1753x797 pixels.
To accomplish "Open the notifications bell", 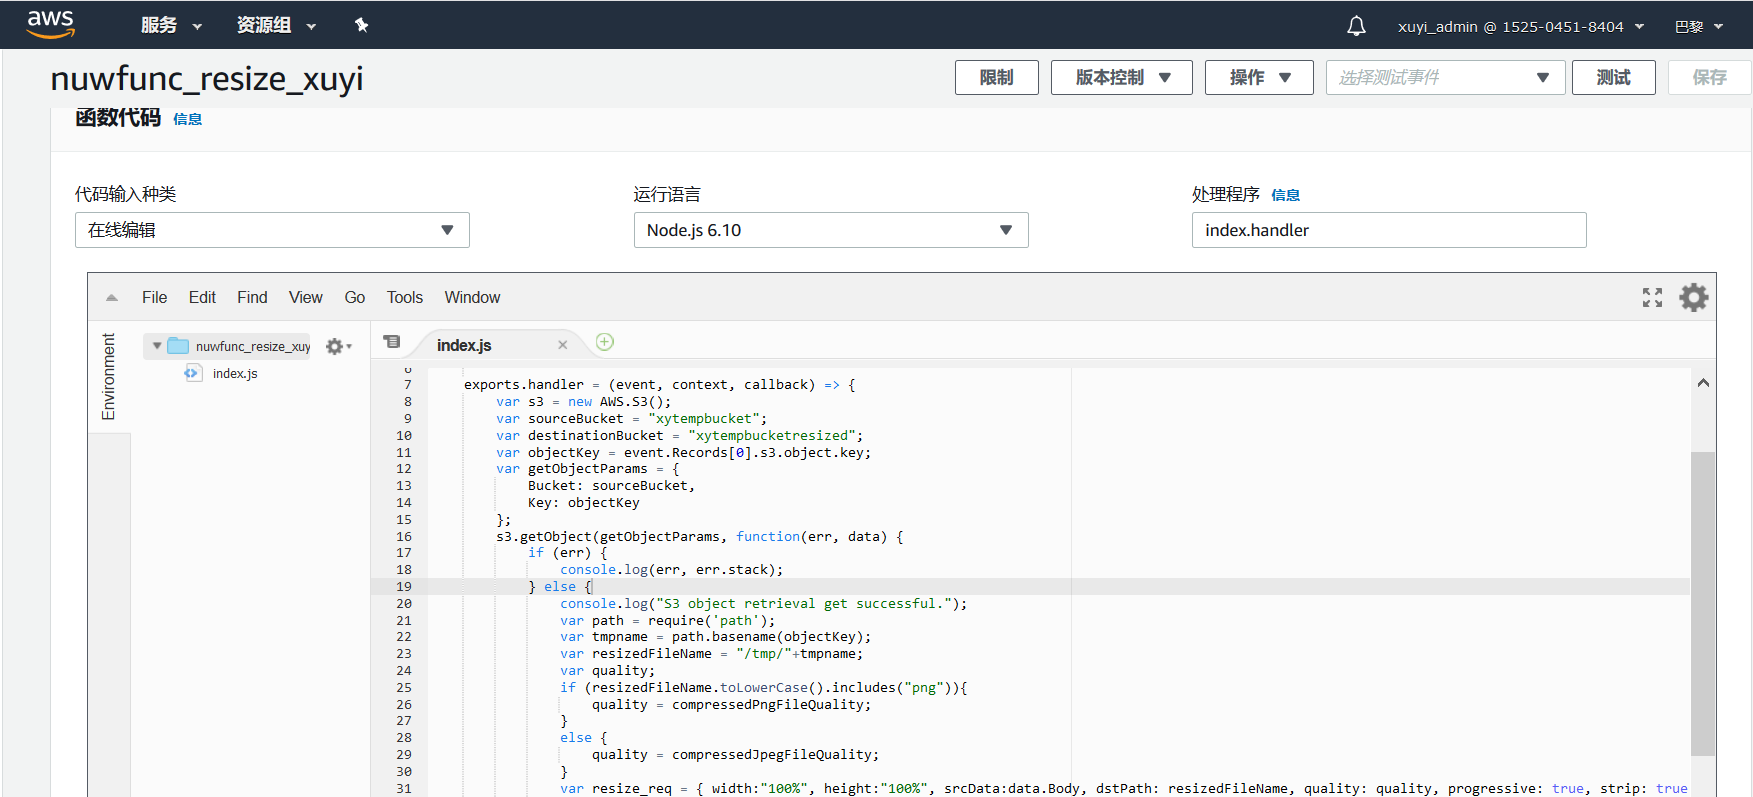I will (1356, 26).
